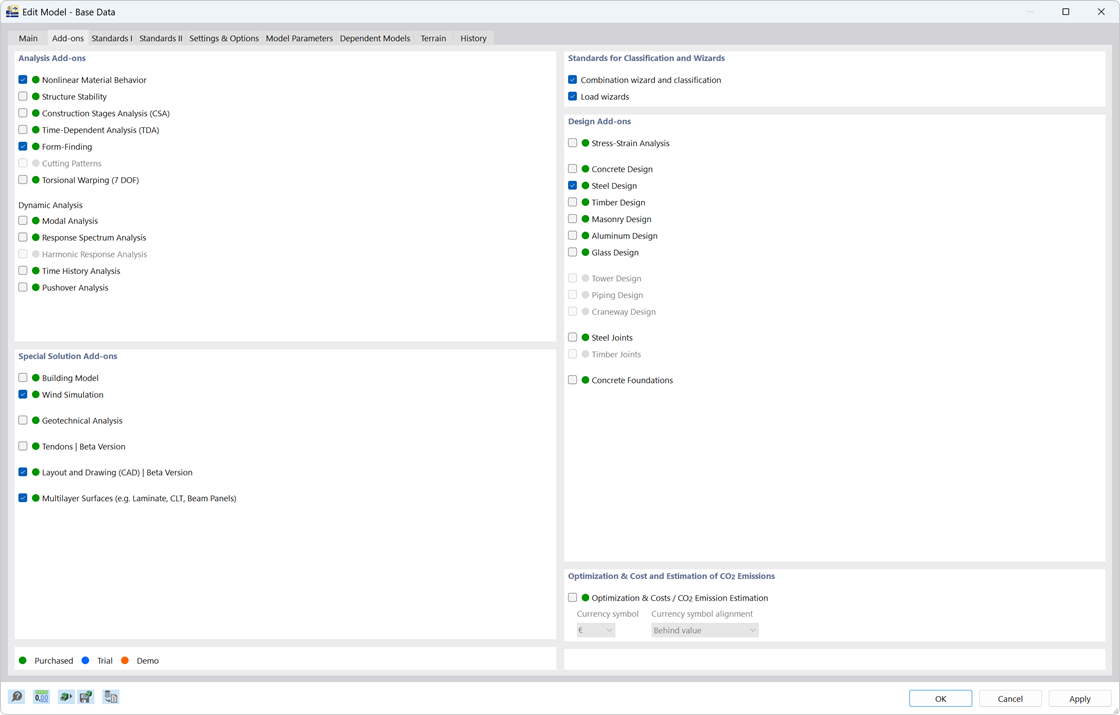Viewport: 1120px width, 715px height.
Task: Click the Dynamic Analysis label
Action: pyautogui.click(x=51, y=205)
